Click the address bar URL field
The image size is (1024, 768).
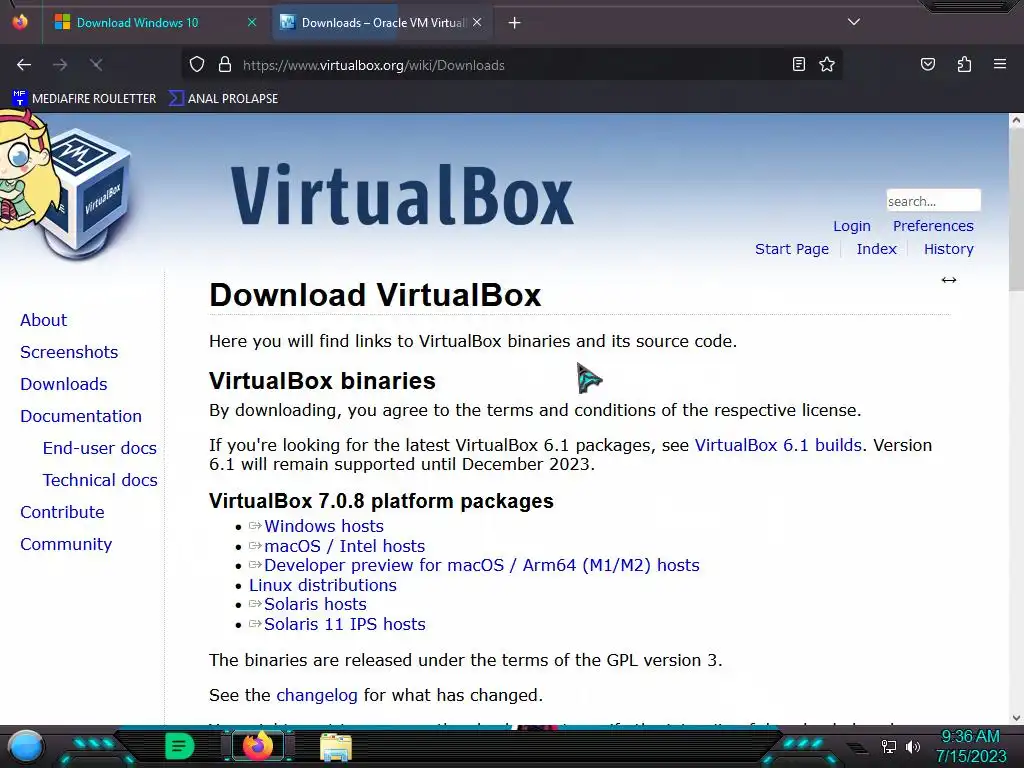tap(513, 65)
